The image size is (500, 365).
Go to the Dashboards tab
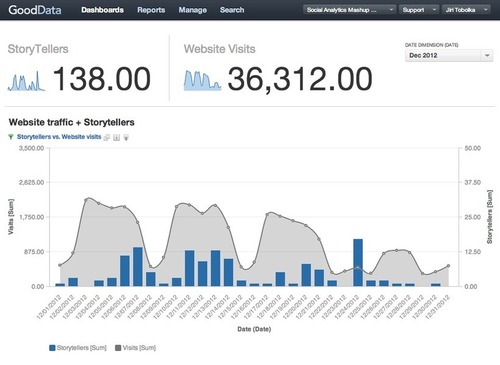coord(102,10)
